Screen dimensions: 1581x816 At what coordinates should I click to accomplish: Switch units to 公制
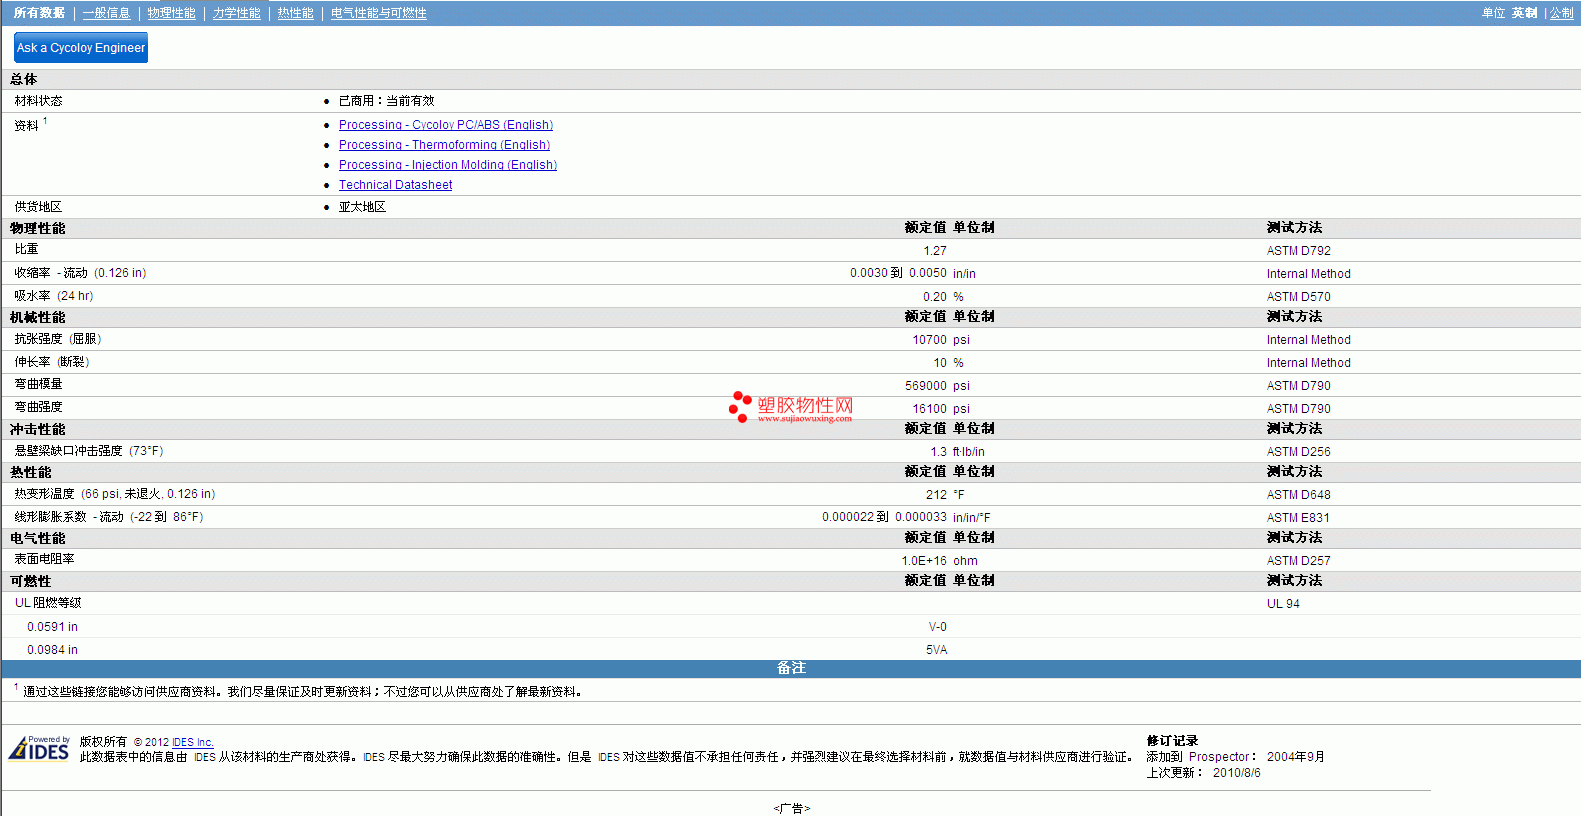click(x=1561, y=13)
